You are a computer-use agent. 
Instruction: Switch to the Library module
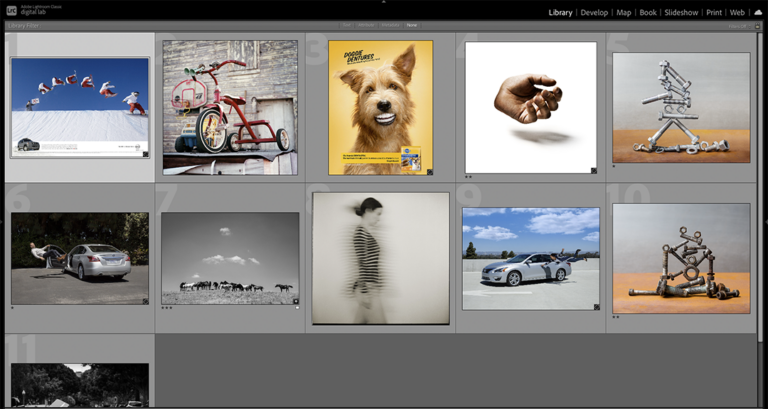[560, 13]
